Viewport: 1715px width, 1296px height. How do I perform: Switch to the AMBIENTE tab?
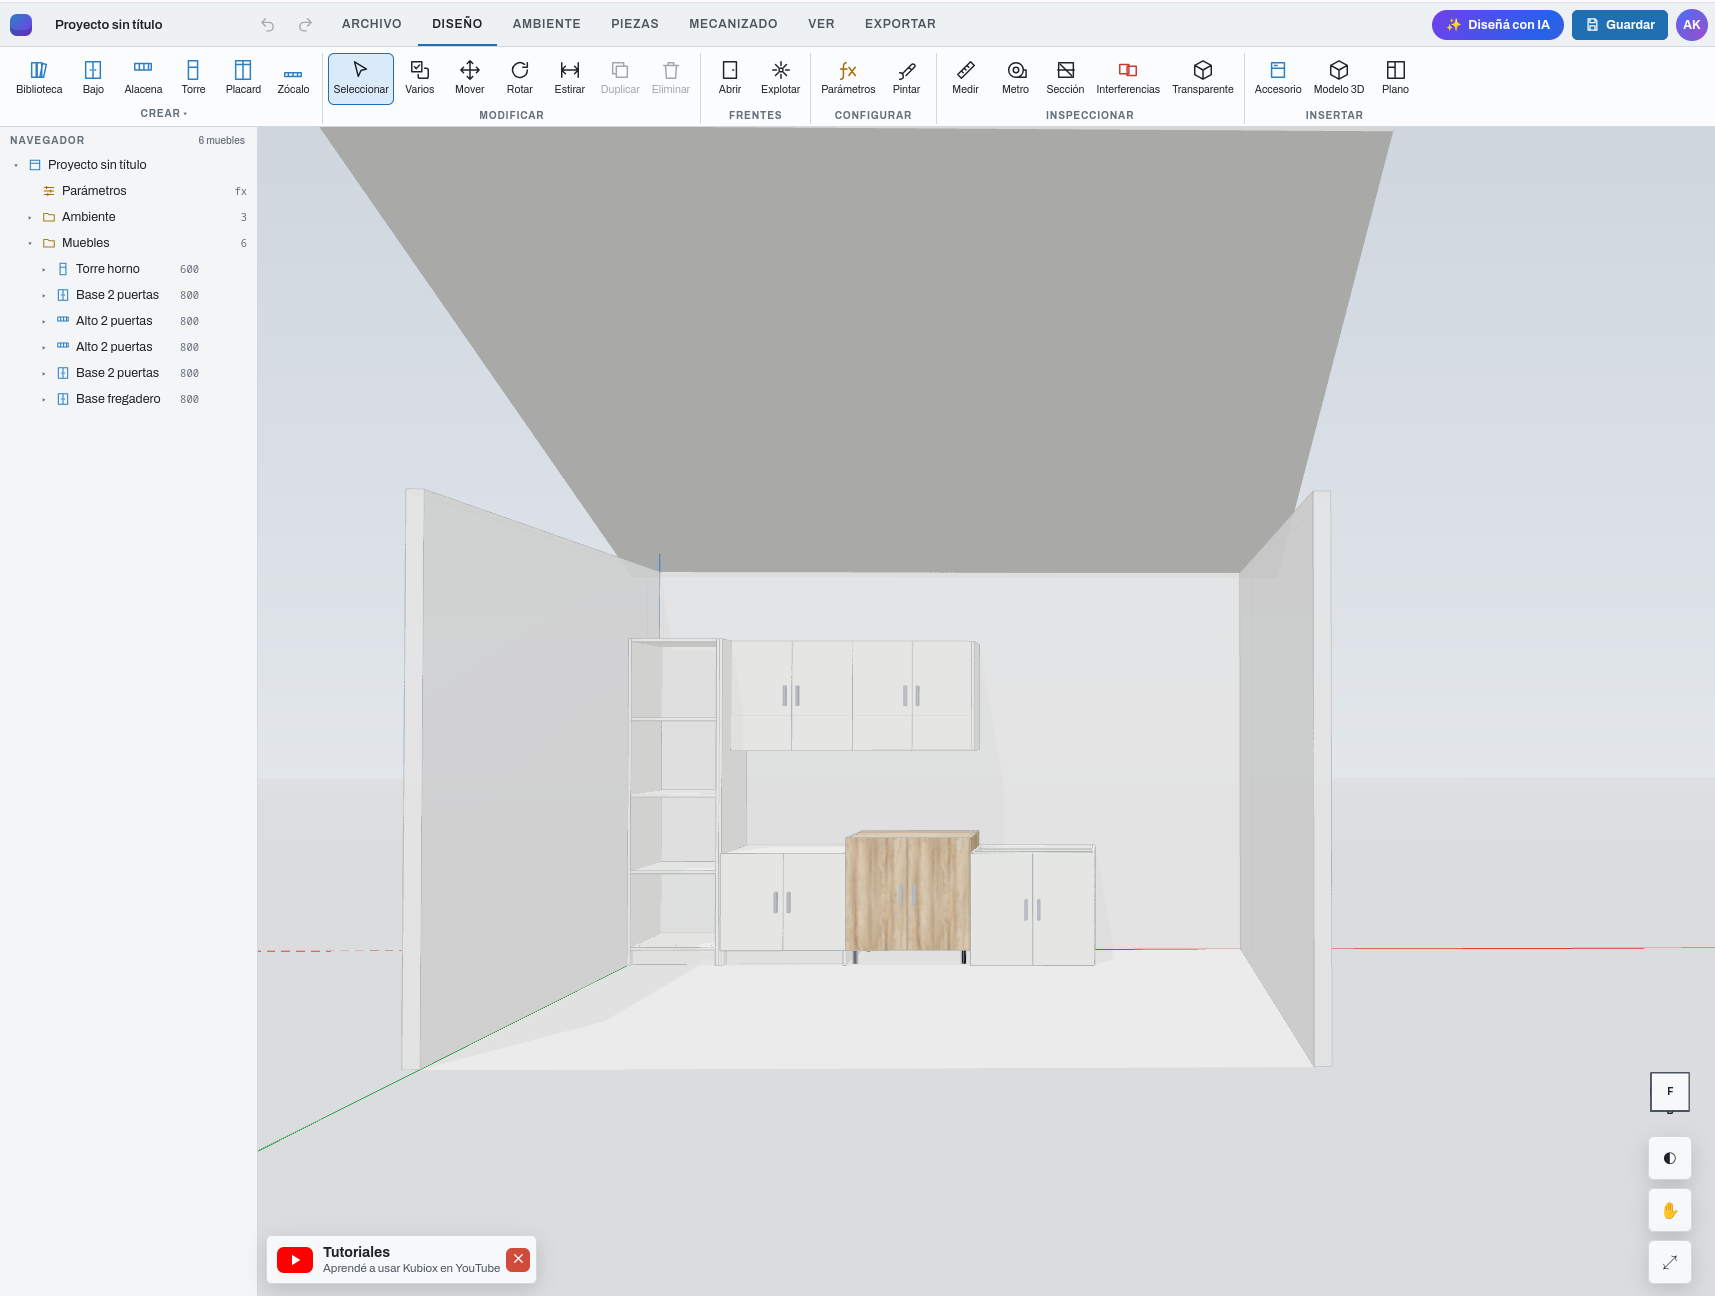coord(547,24)
